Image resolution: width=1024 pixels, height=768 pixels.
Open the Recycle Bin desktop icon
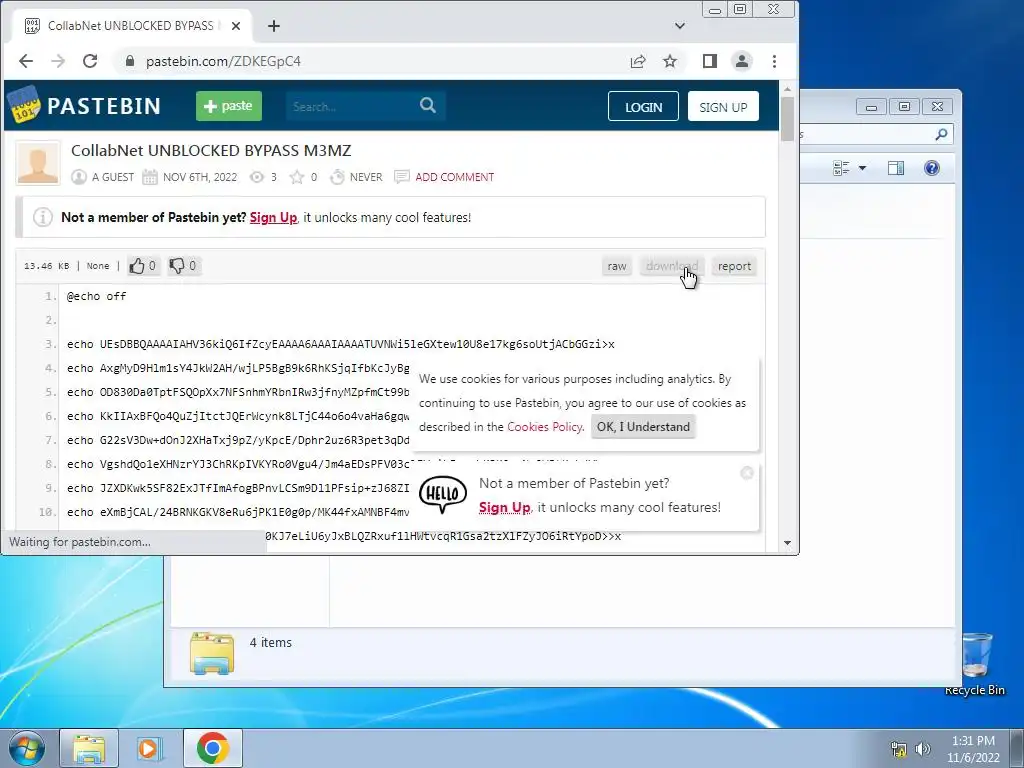pyautogui.click(x=974, y=664)
